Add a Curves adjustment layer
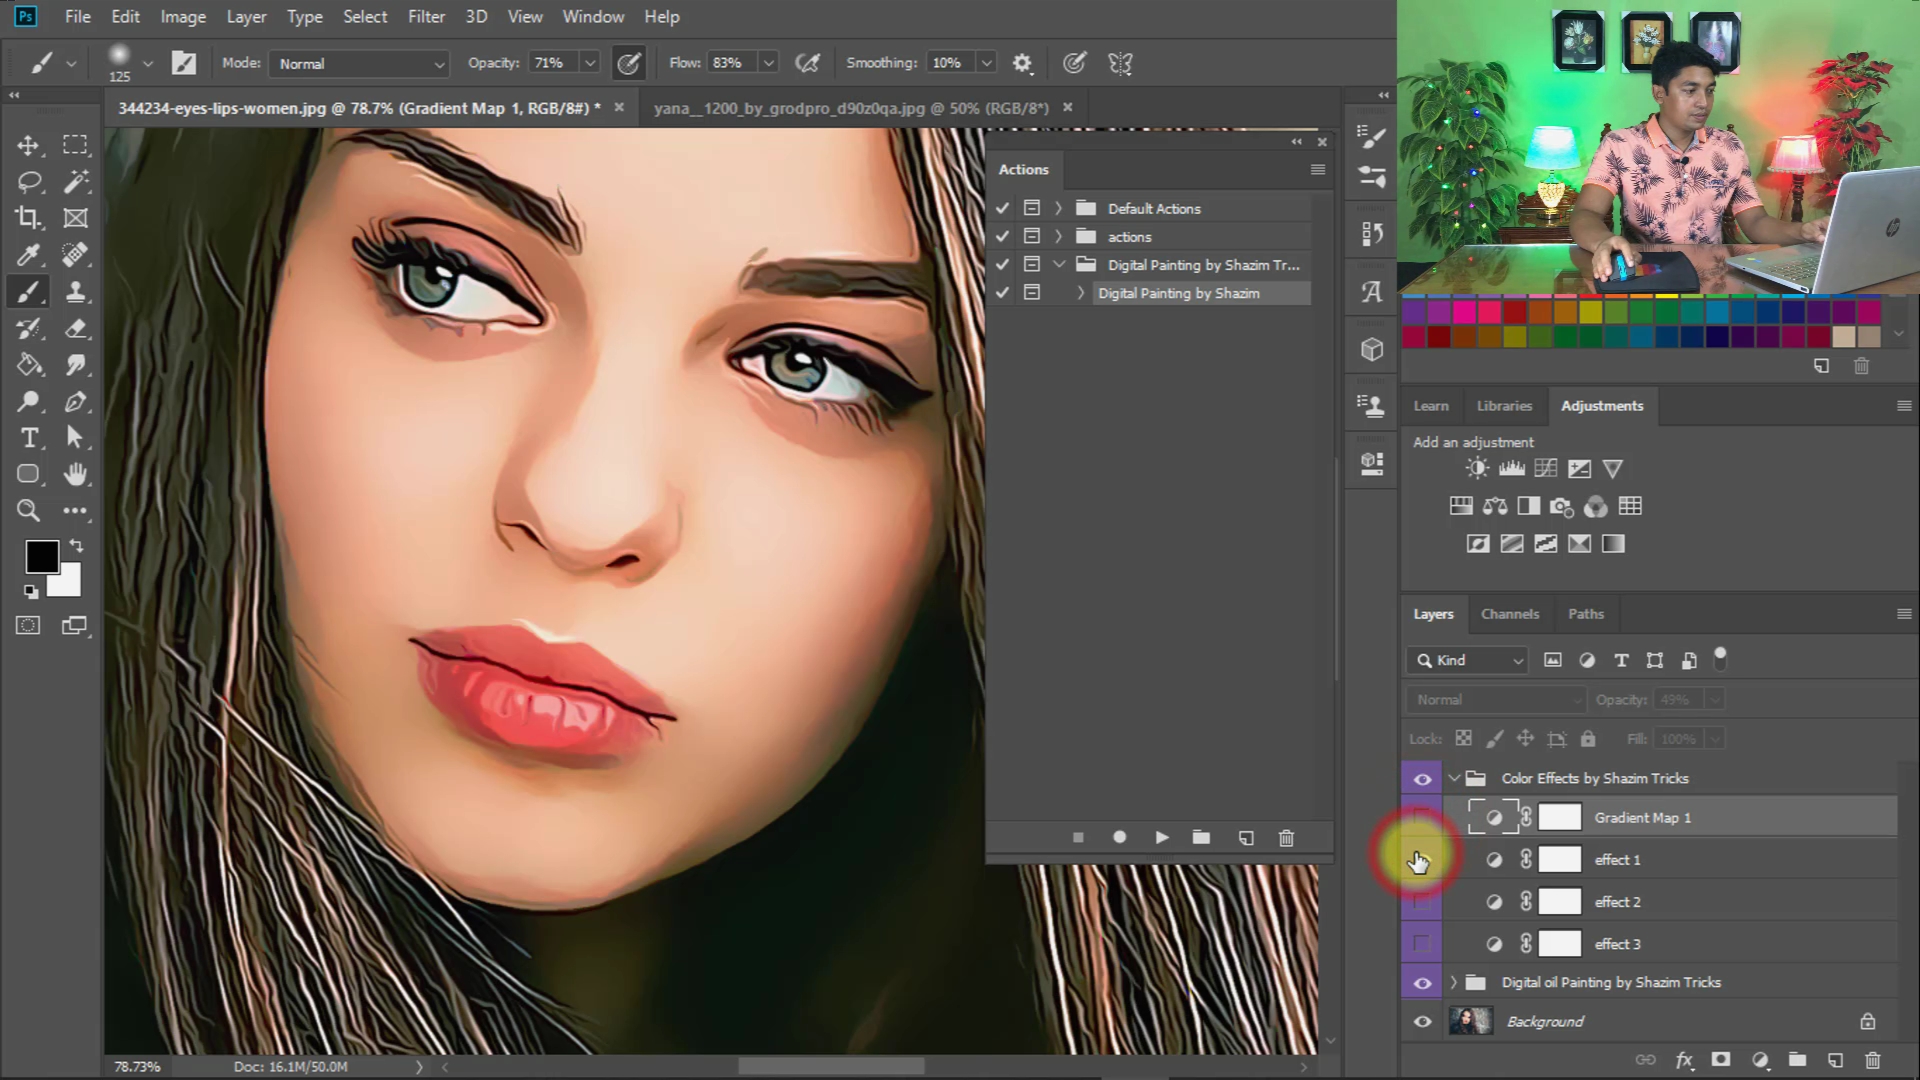This screenshot has width=1920, height=1080. point(1546,468)
